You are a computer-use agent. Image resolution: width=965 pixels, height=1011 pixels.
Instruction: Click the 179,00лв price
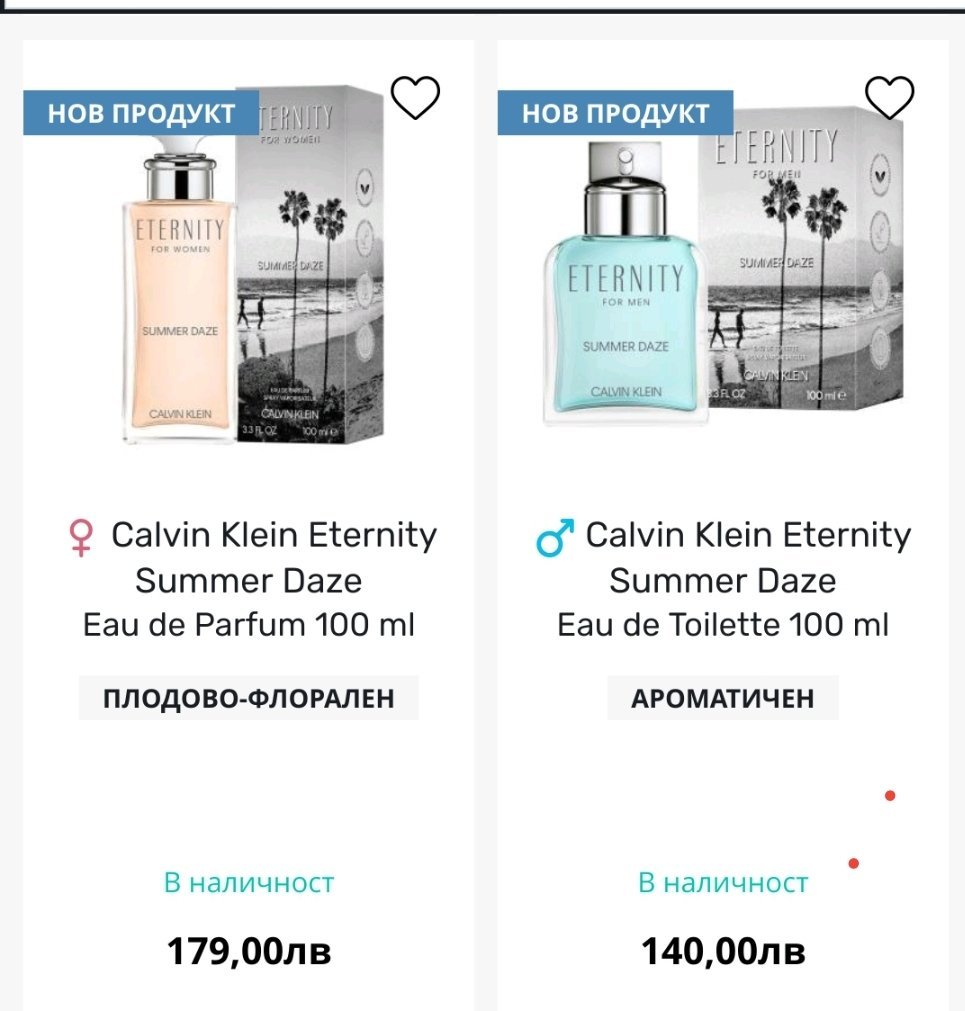pos(249,951)
